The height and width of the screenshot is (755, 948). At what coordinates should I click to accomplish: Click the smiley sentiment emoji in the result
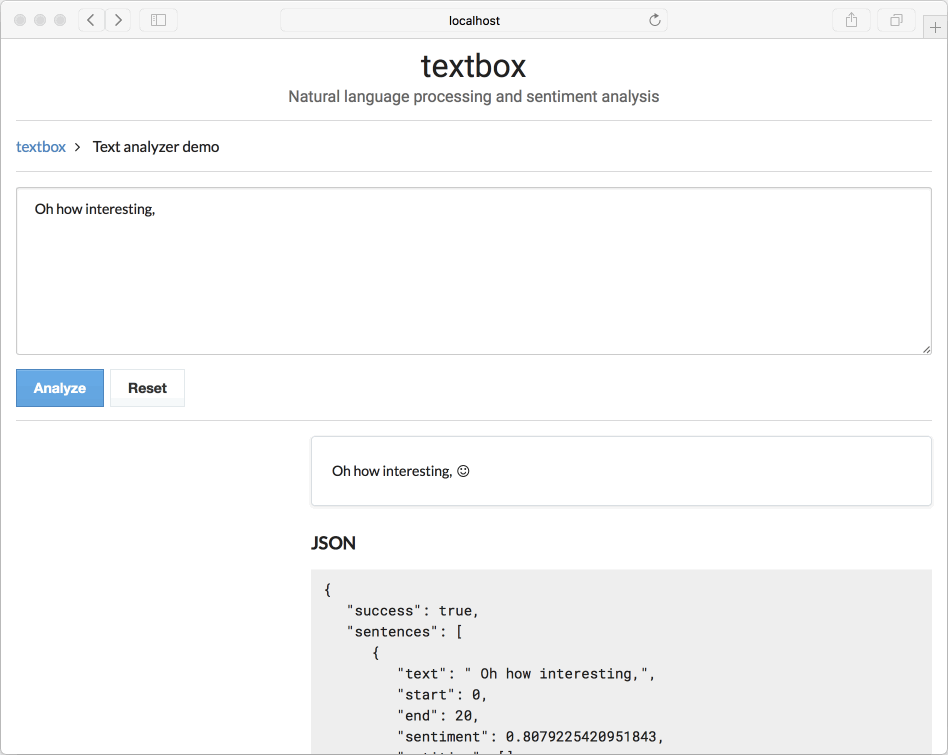click(x=462, y=470)
